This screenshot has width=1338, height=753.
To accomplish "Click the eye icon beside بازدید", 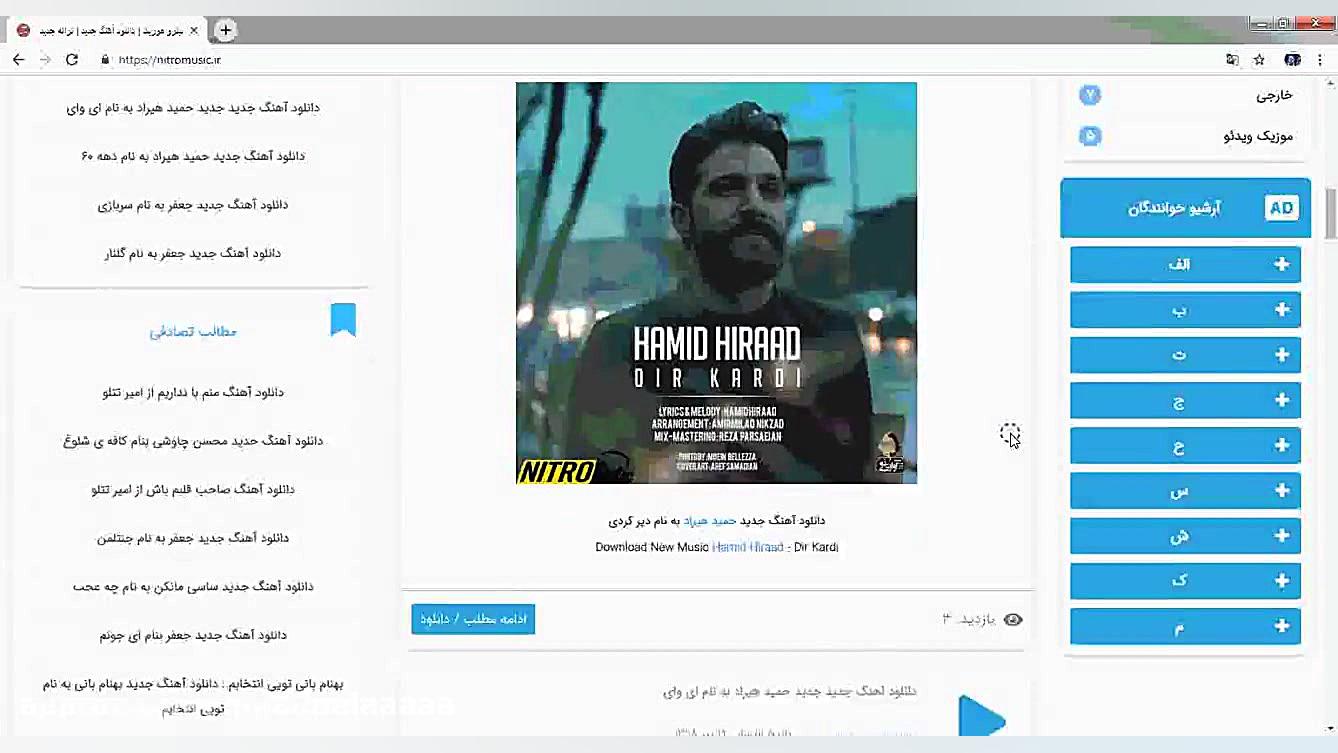I will pos(1013,620).
